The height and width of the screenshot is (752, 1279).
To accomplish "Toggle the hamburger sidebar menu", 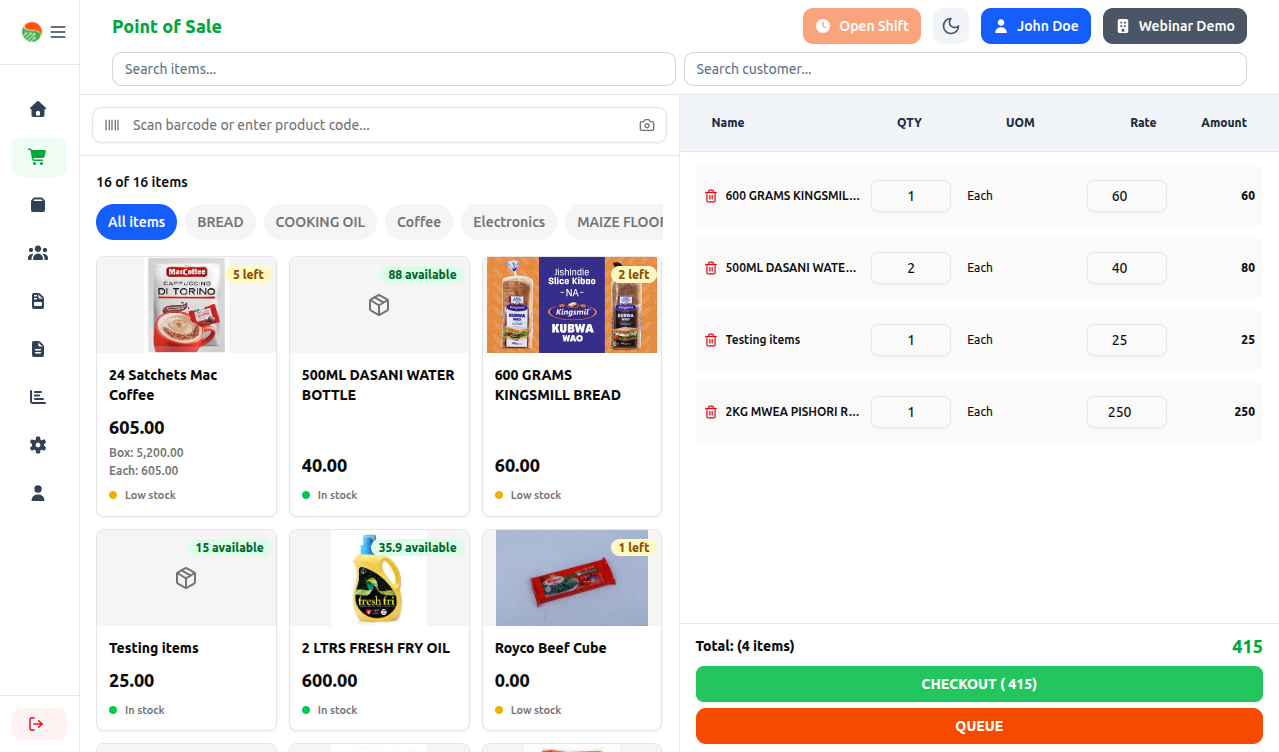I will (x=58, y=32).
